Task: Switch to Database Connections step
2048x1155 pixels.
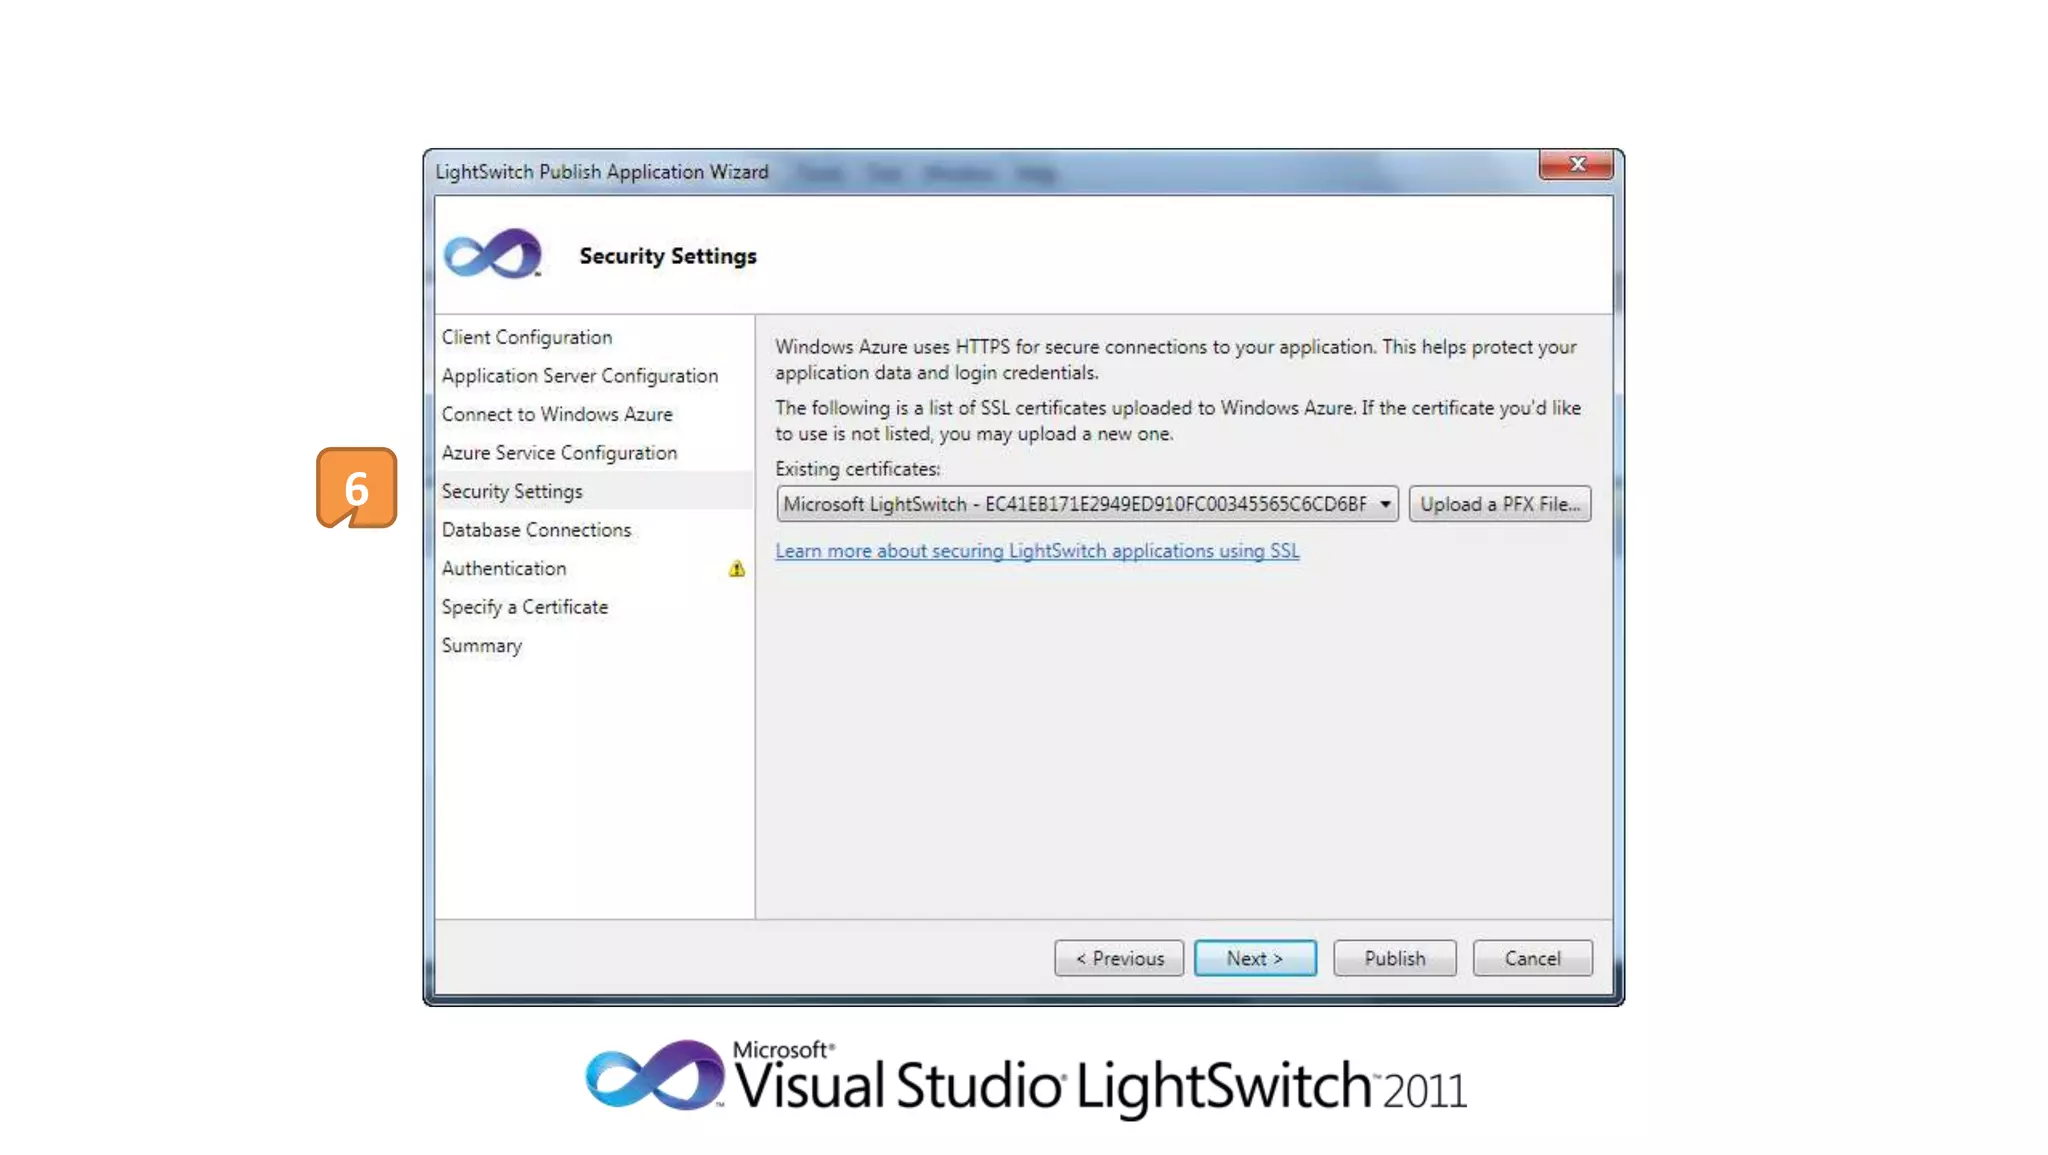Action: pyautogui.click(x=536, y=530)
